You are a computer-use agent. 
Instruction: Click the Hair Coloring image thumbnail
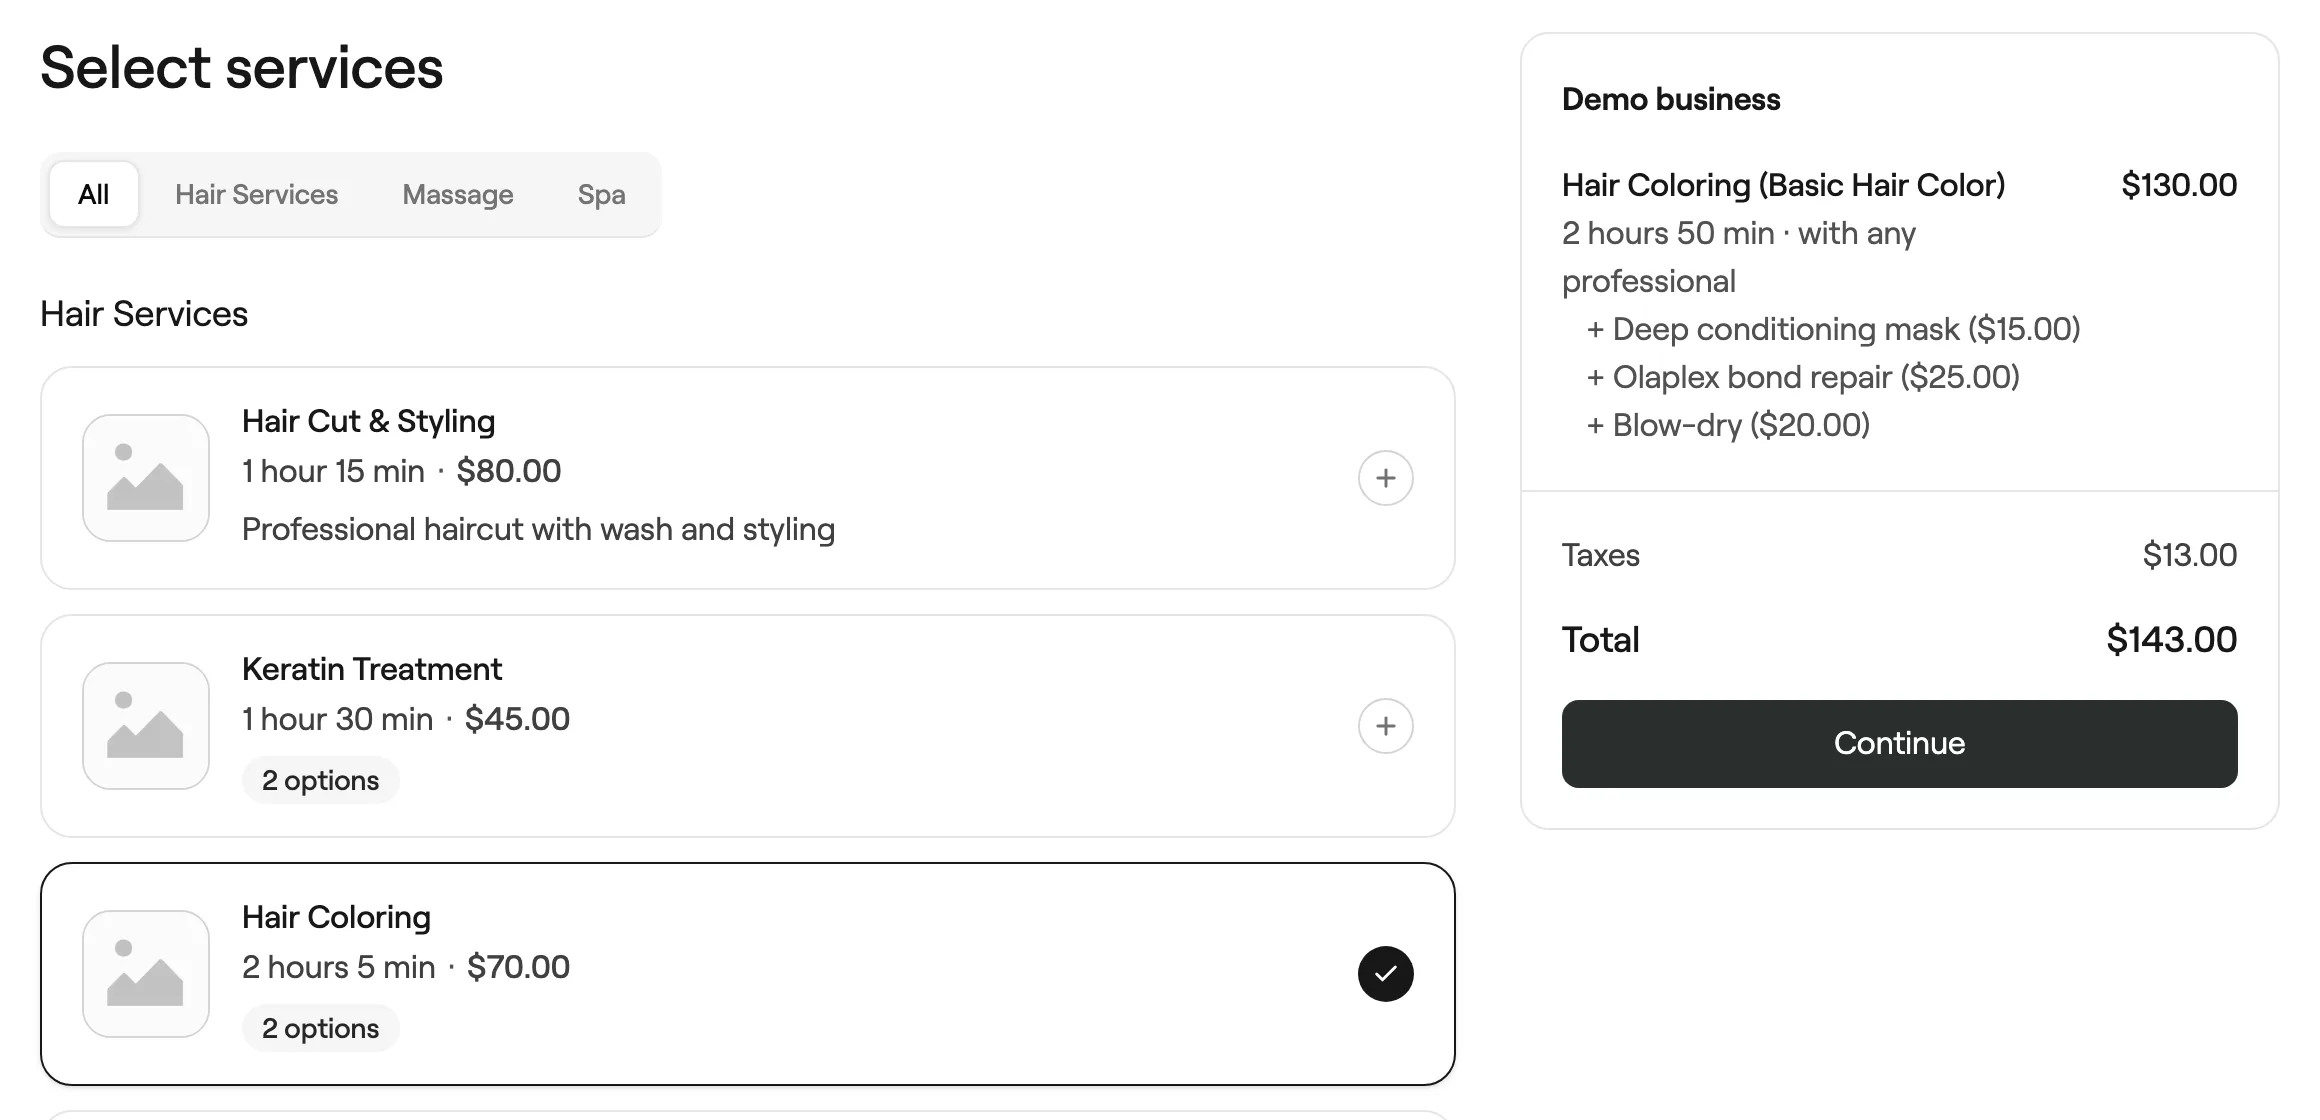pos(146,974)
